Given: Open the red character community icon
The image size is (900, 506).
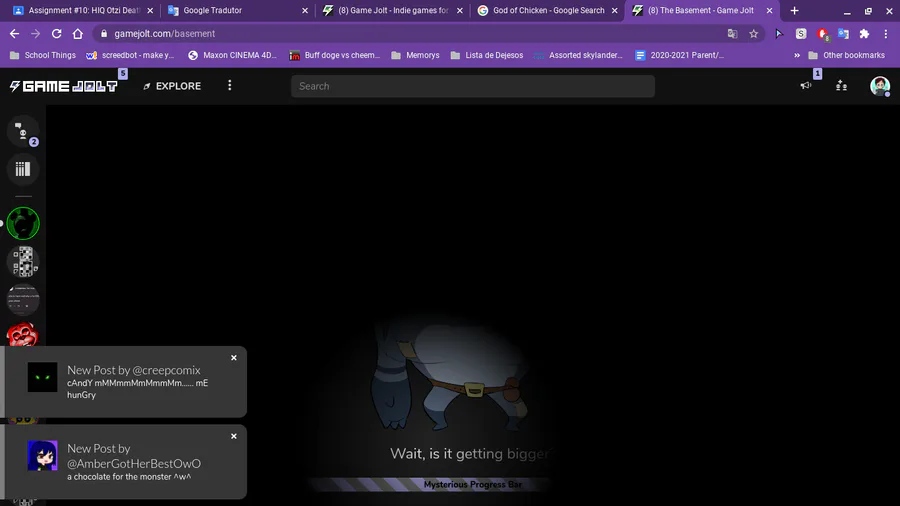Looking at the screenshot, I should (23, 334).
